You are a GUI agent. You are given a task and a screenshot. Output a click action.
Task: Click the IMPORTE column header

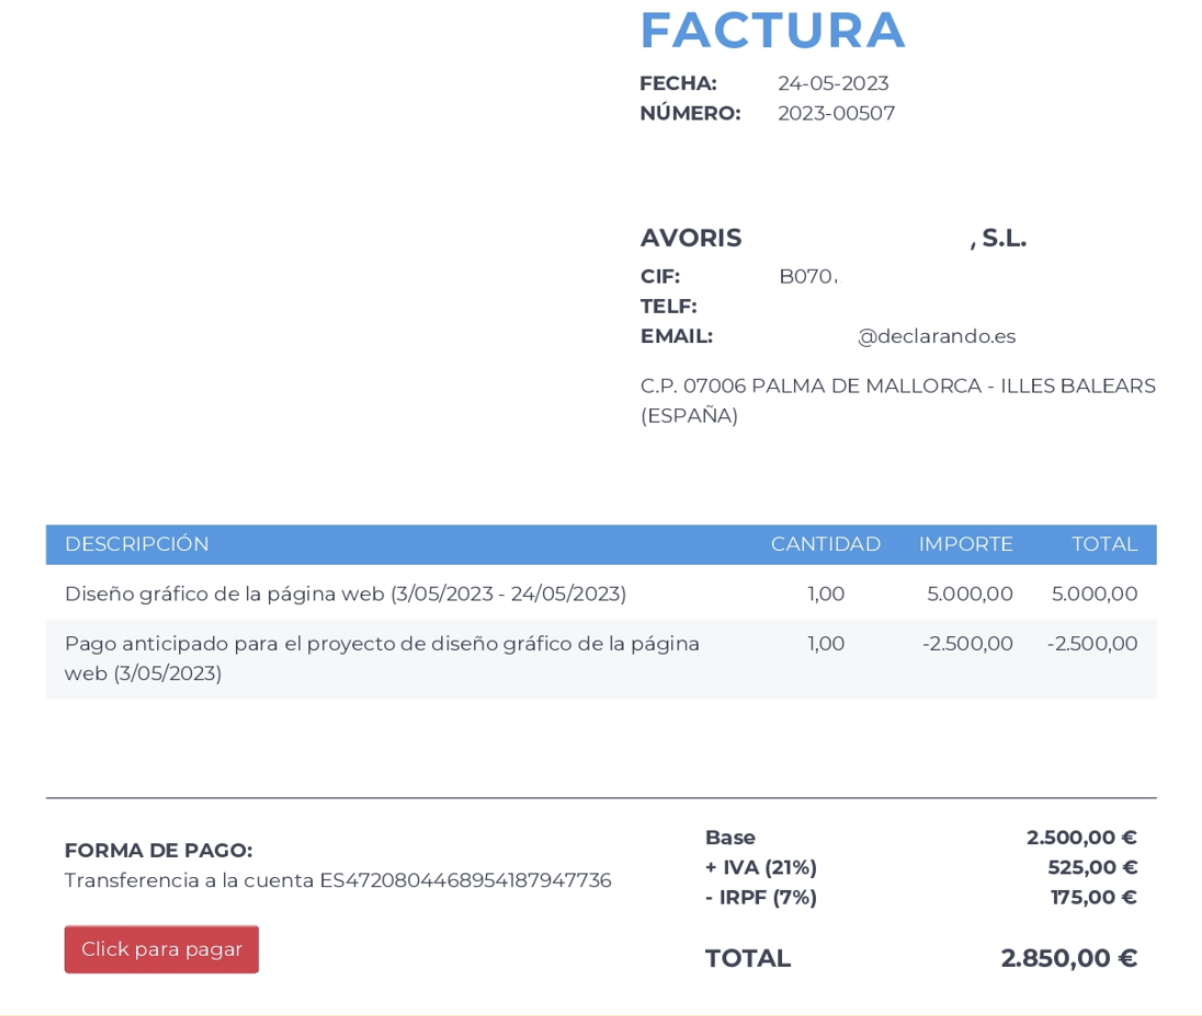click(x=965, y=544)
